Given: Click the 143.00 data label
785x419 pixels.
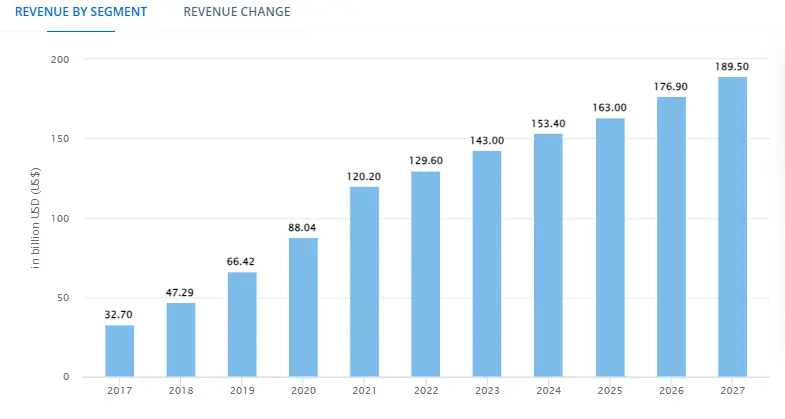Looking at the screenshot, I should (x=487, y=140).
